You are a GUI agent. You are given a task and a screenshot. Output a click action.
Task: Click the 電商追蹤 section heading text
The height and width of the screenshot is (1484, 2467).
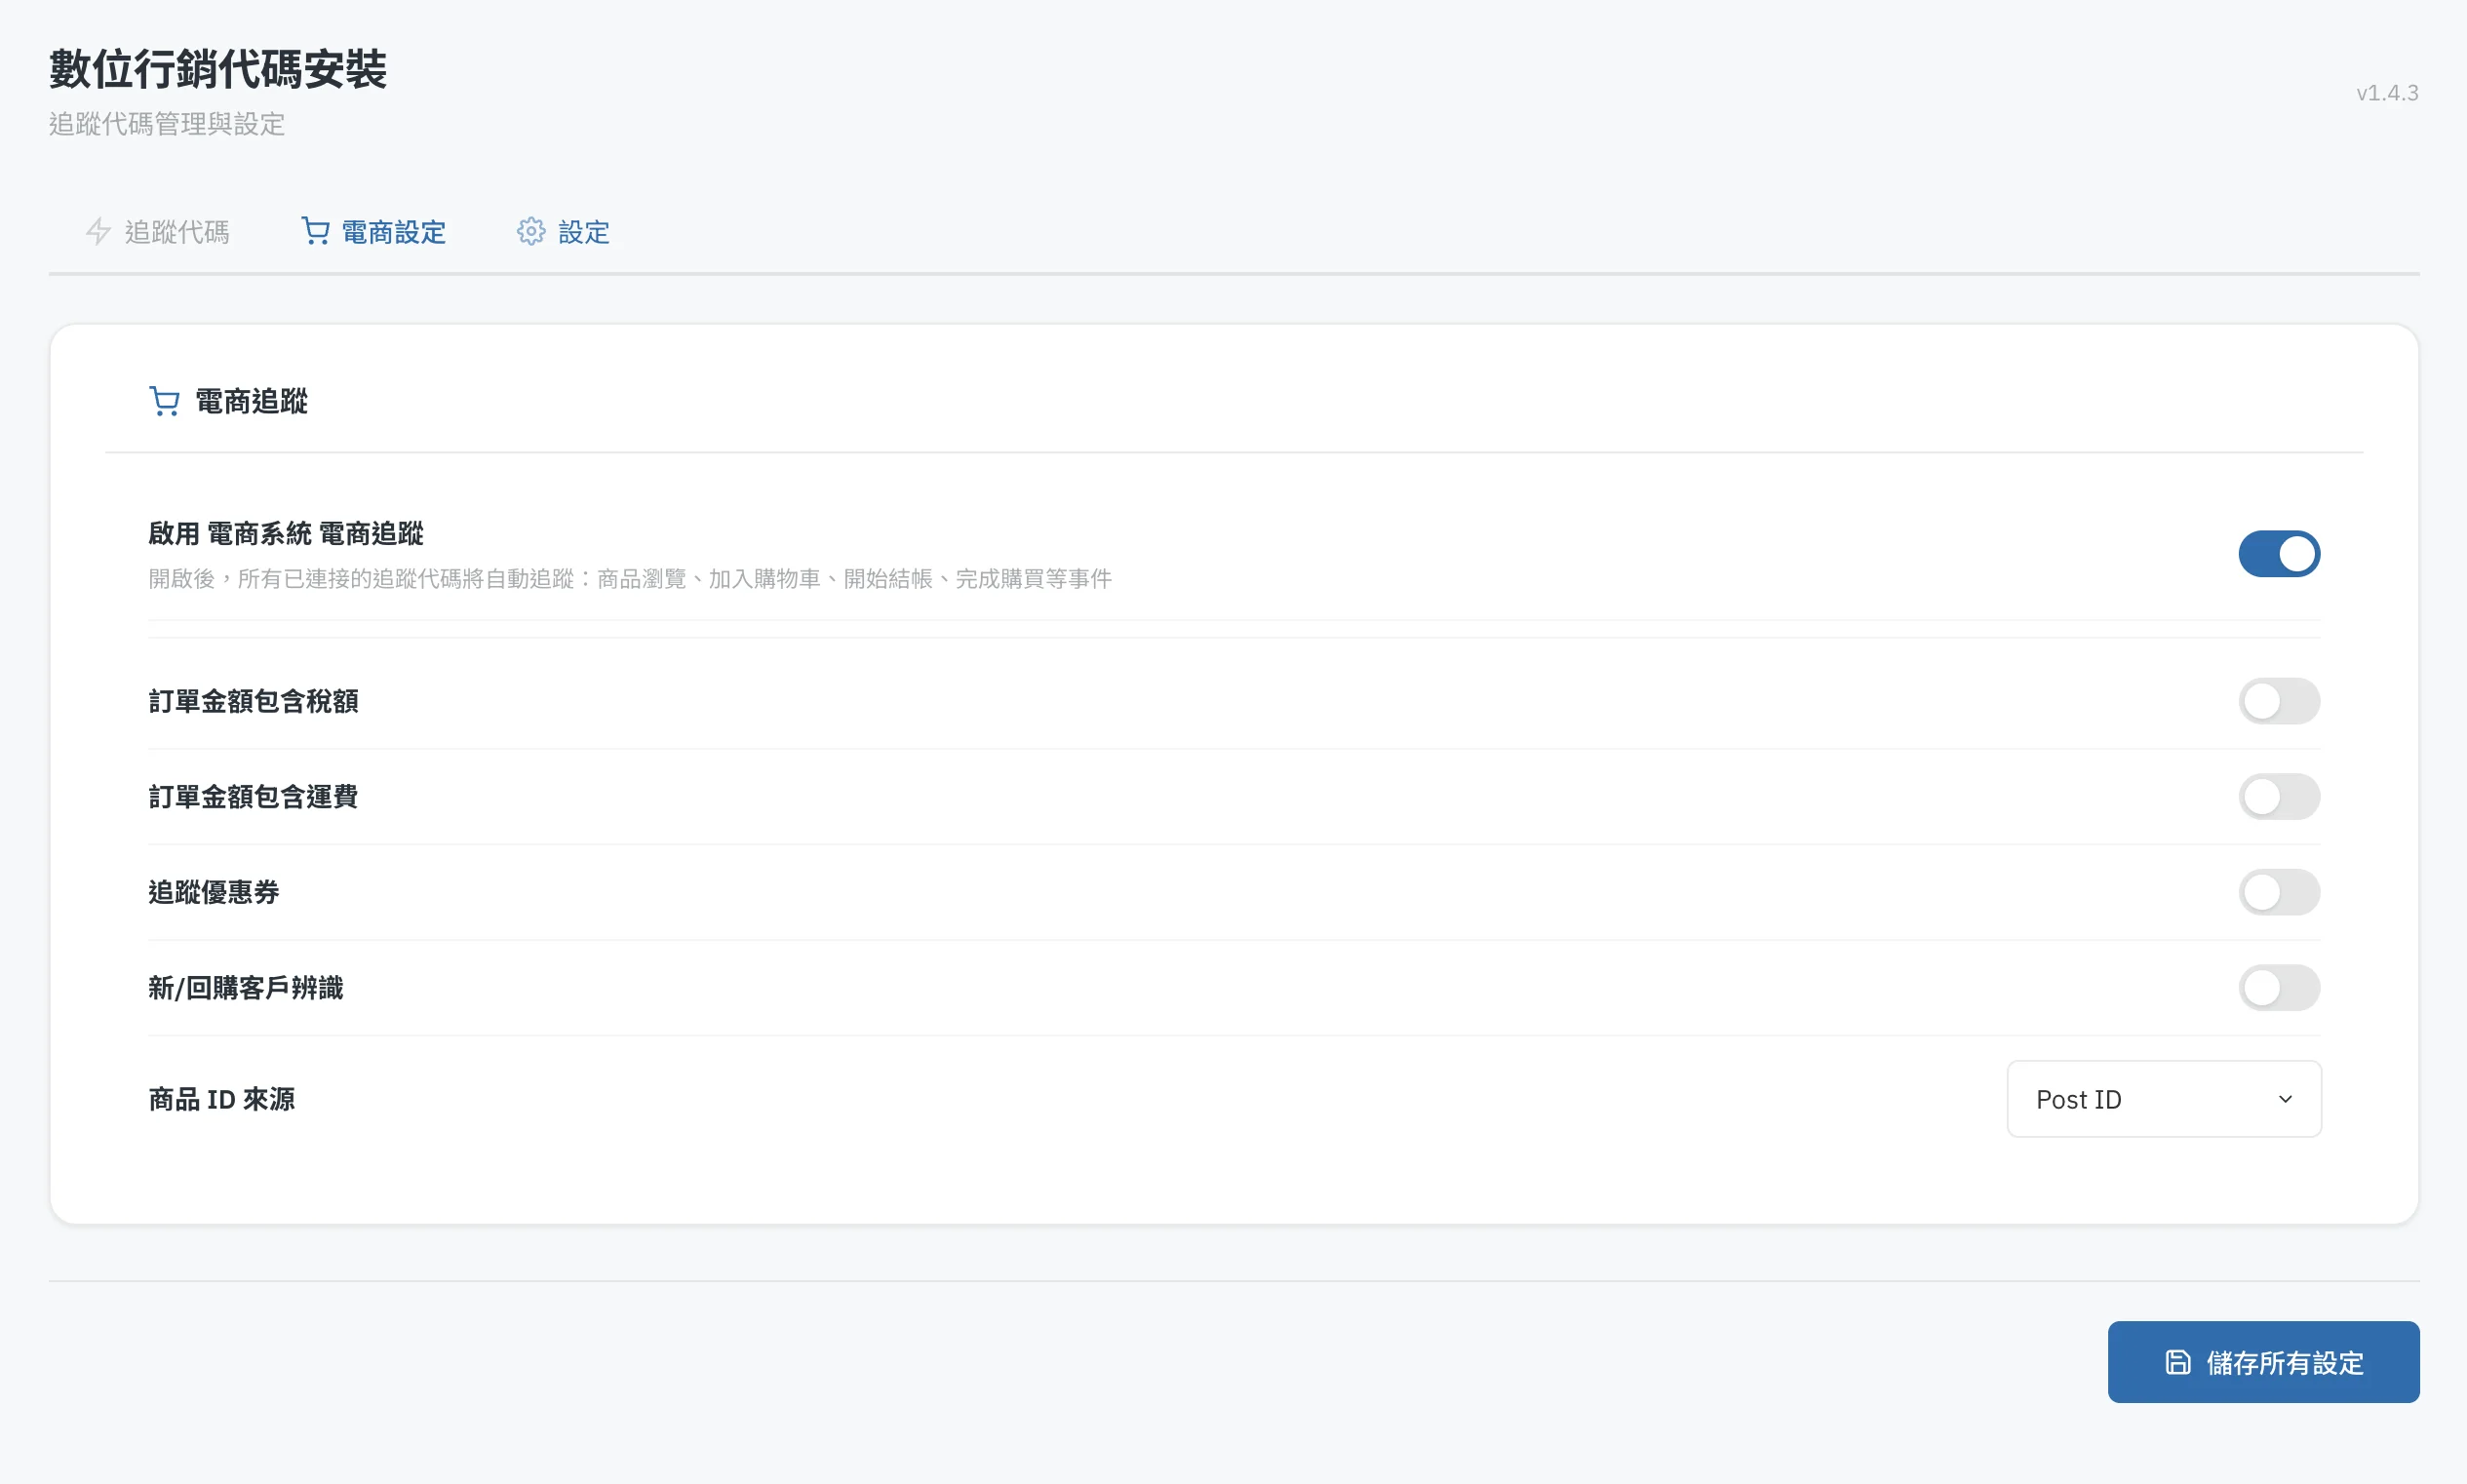pos(251,402)
